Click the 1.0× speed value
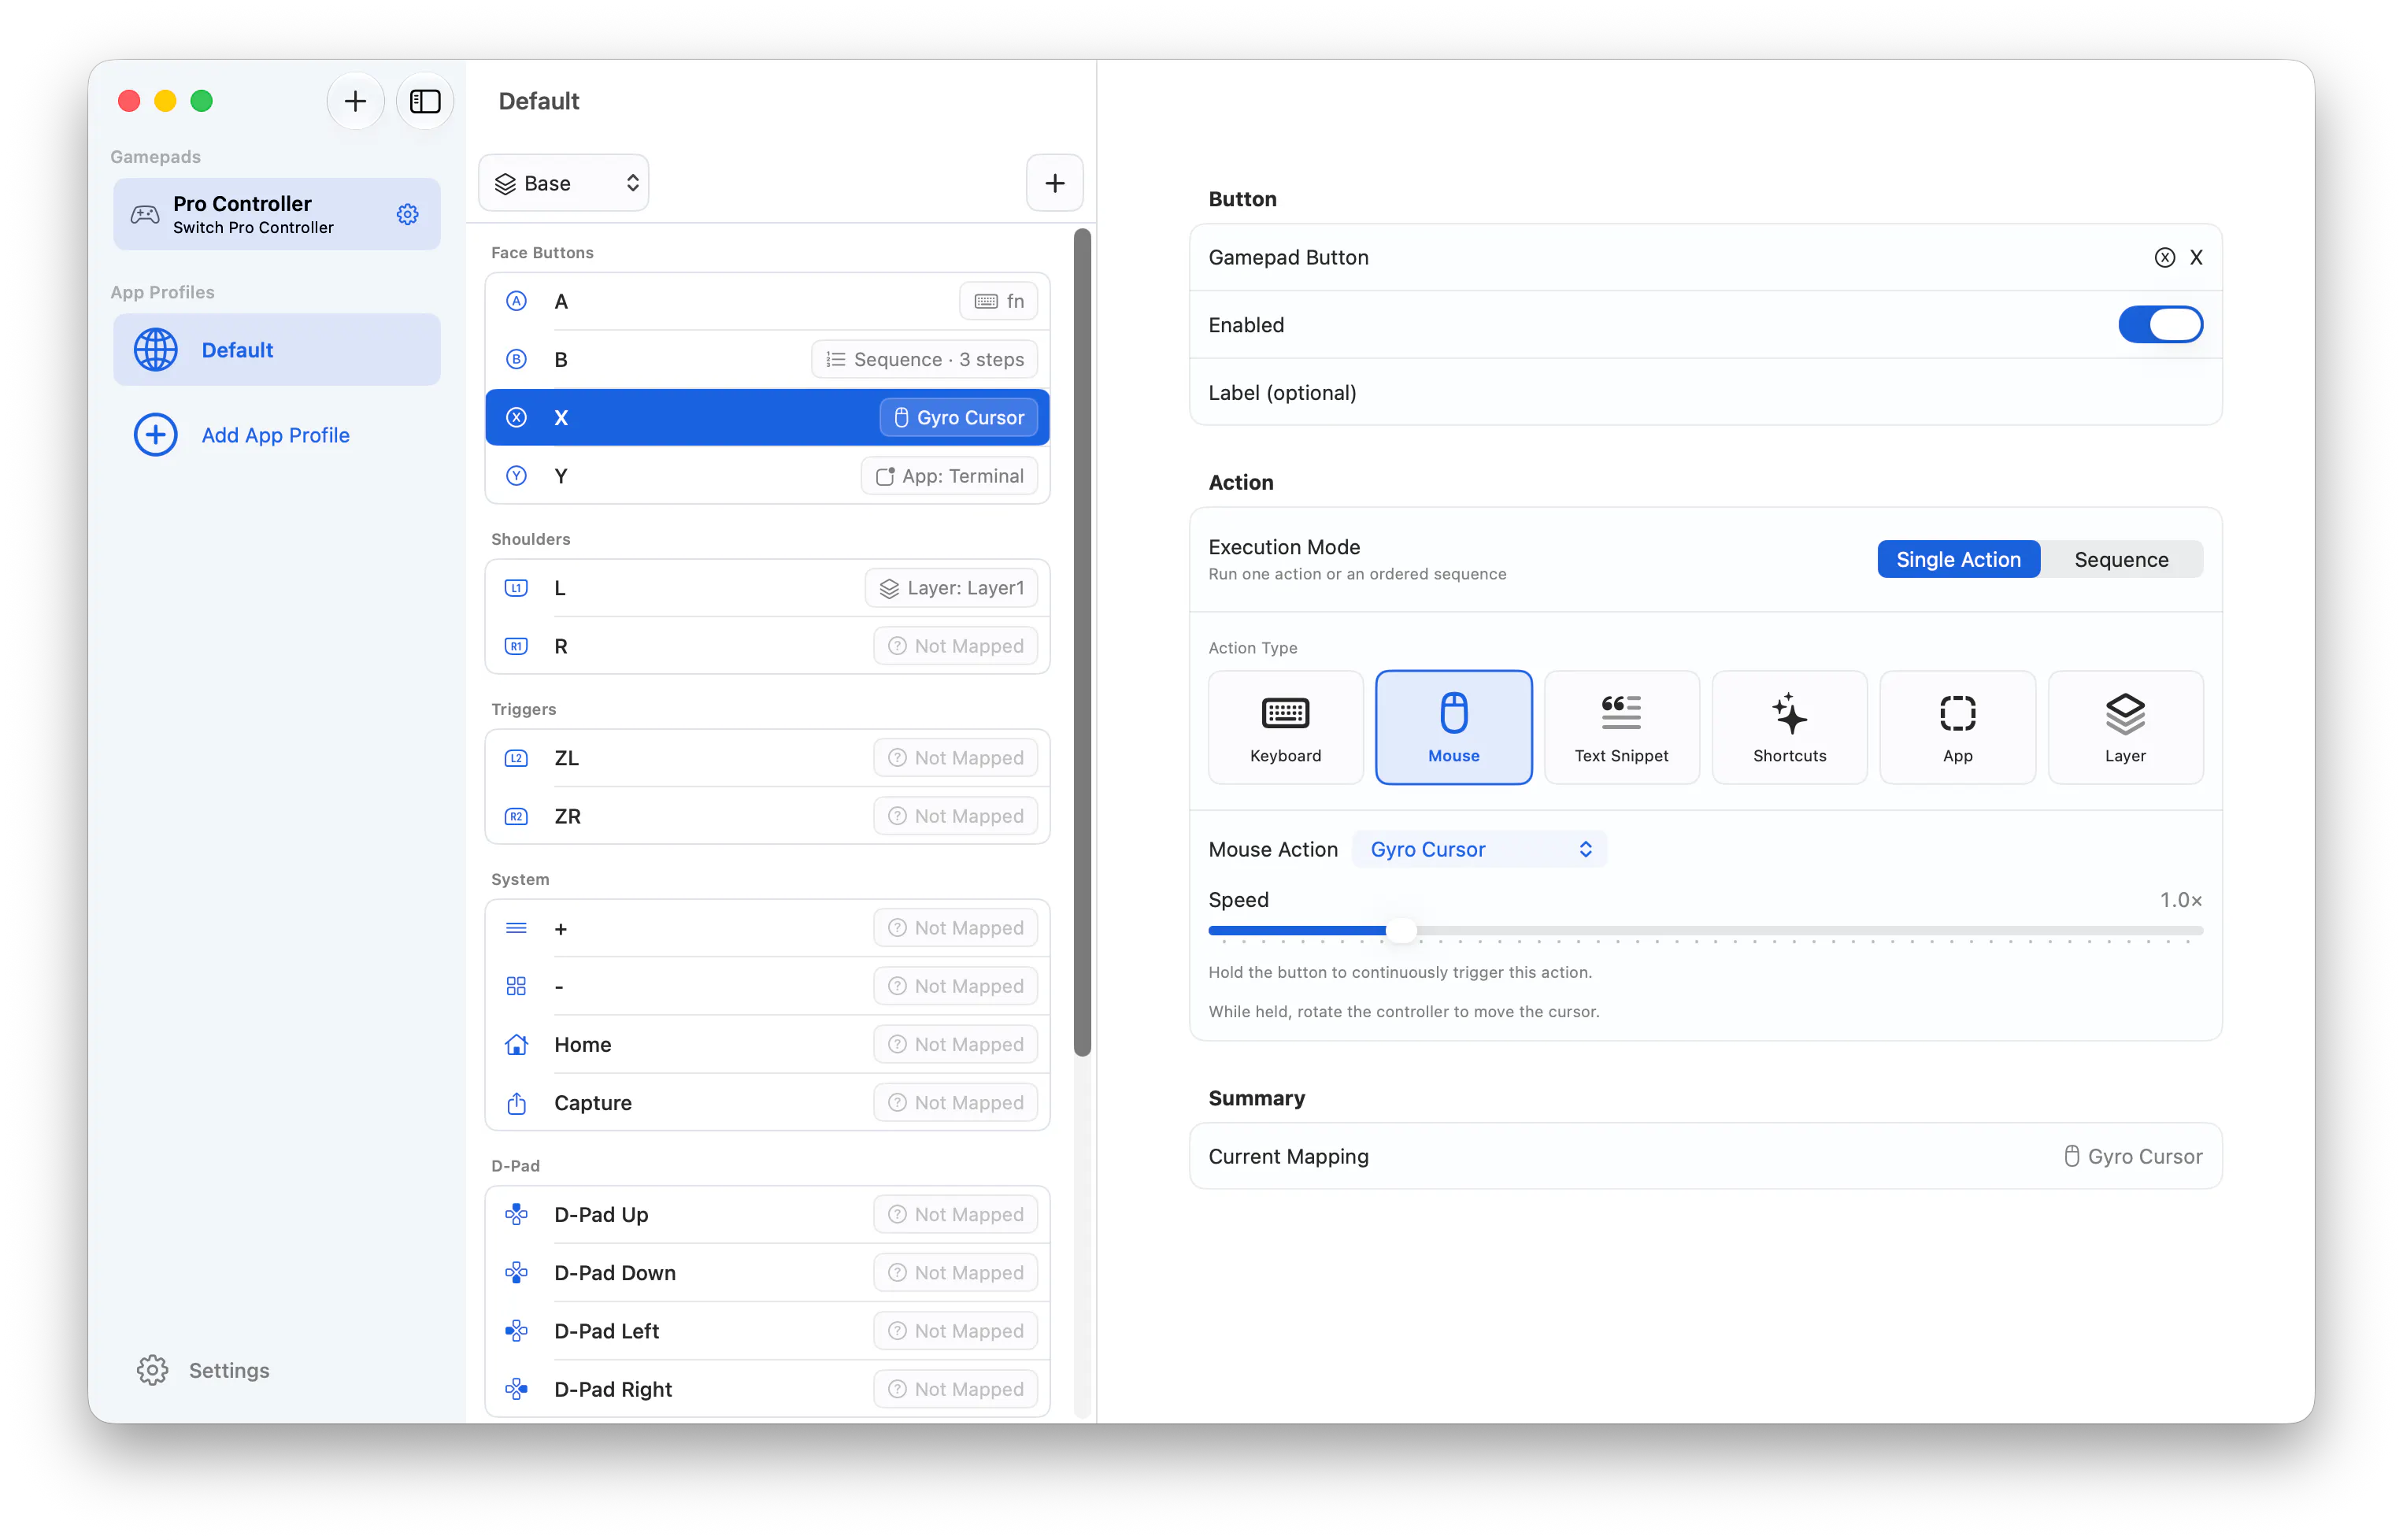Image resolution: width=2403 pixels, height=1540 pixels. click(x=2180, y=899)
